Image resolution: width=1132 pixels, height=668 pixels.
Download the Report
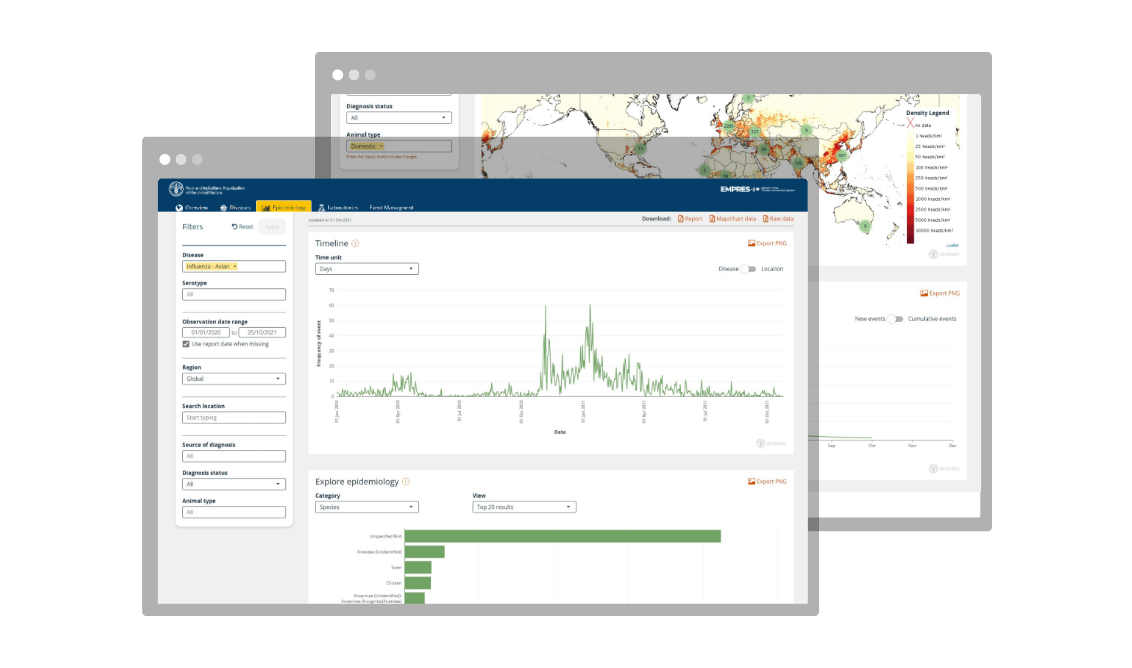click(690, 219)
